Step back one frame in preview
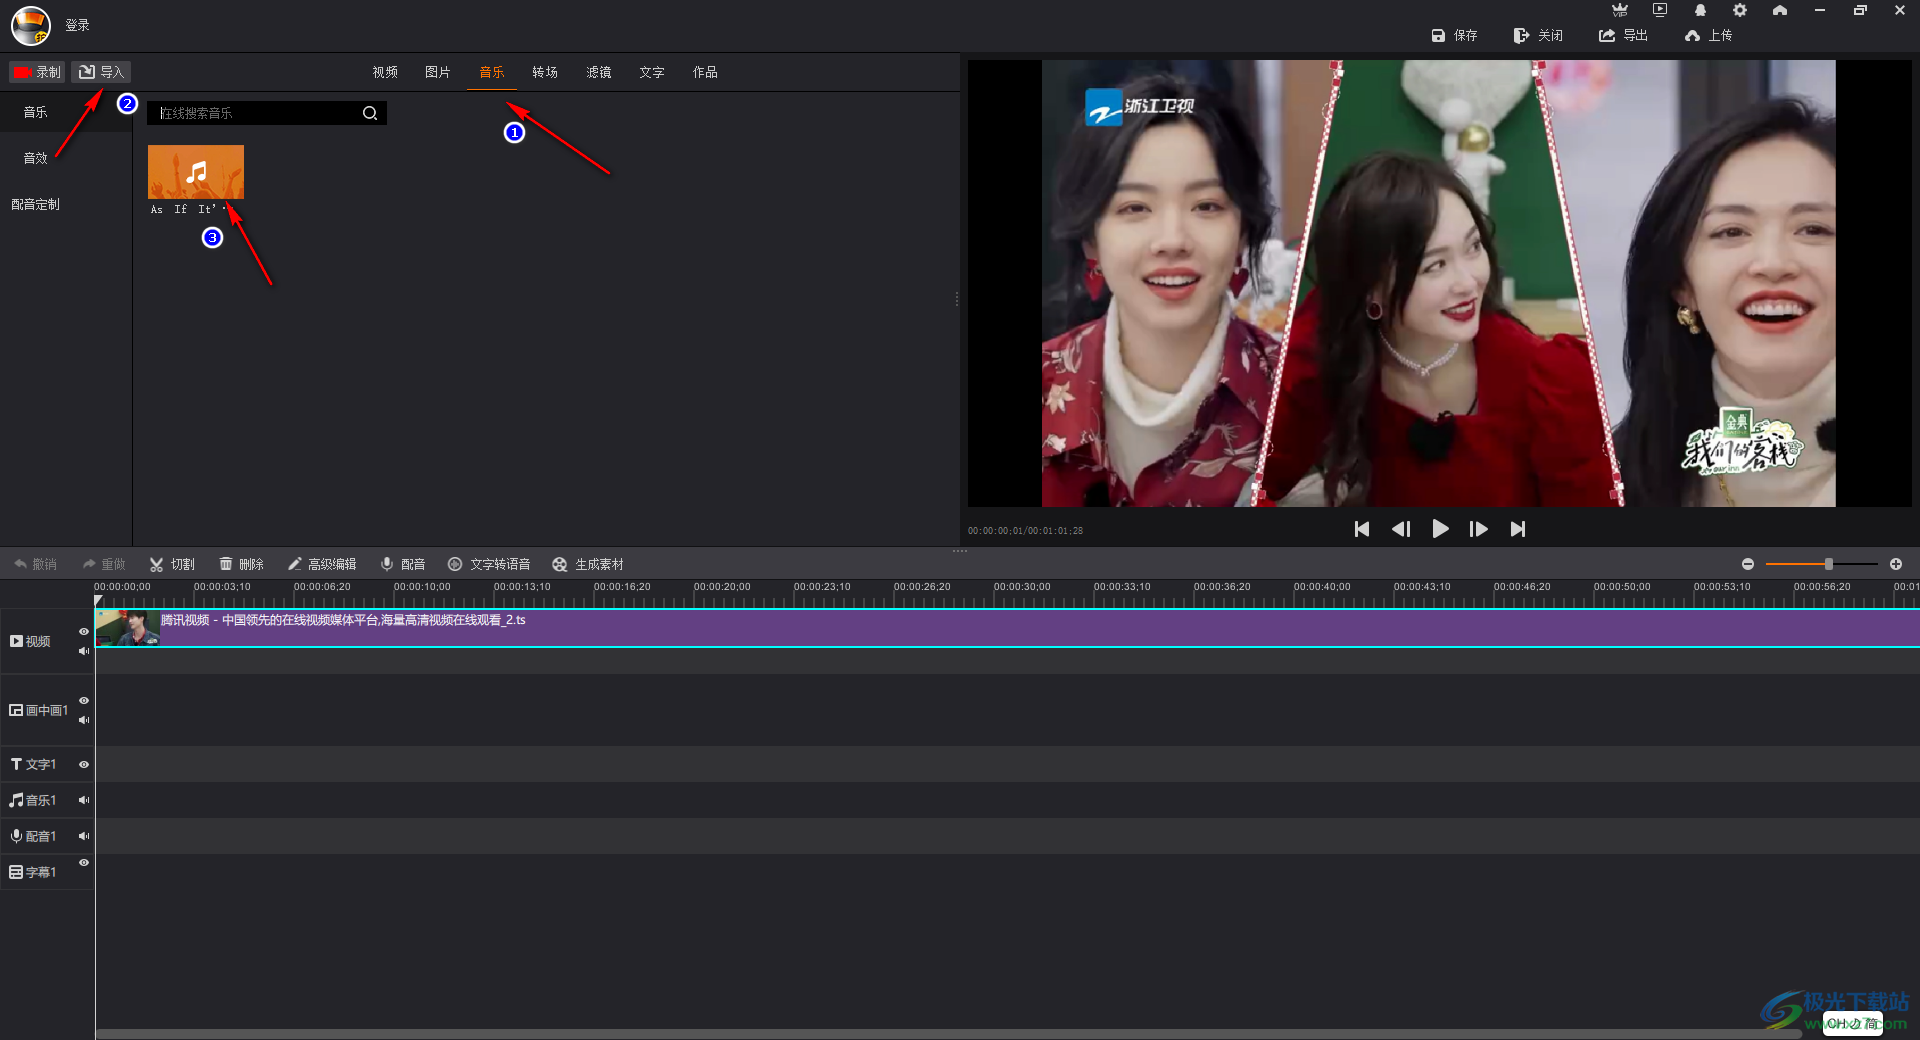Screen dimensions: 1920x1040 [x=1401, y=529]
